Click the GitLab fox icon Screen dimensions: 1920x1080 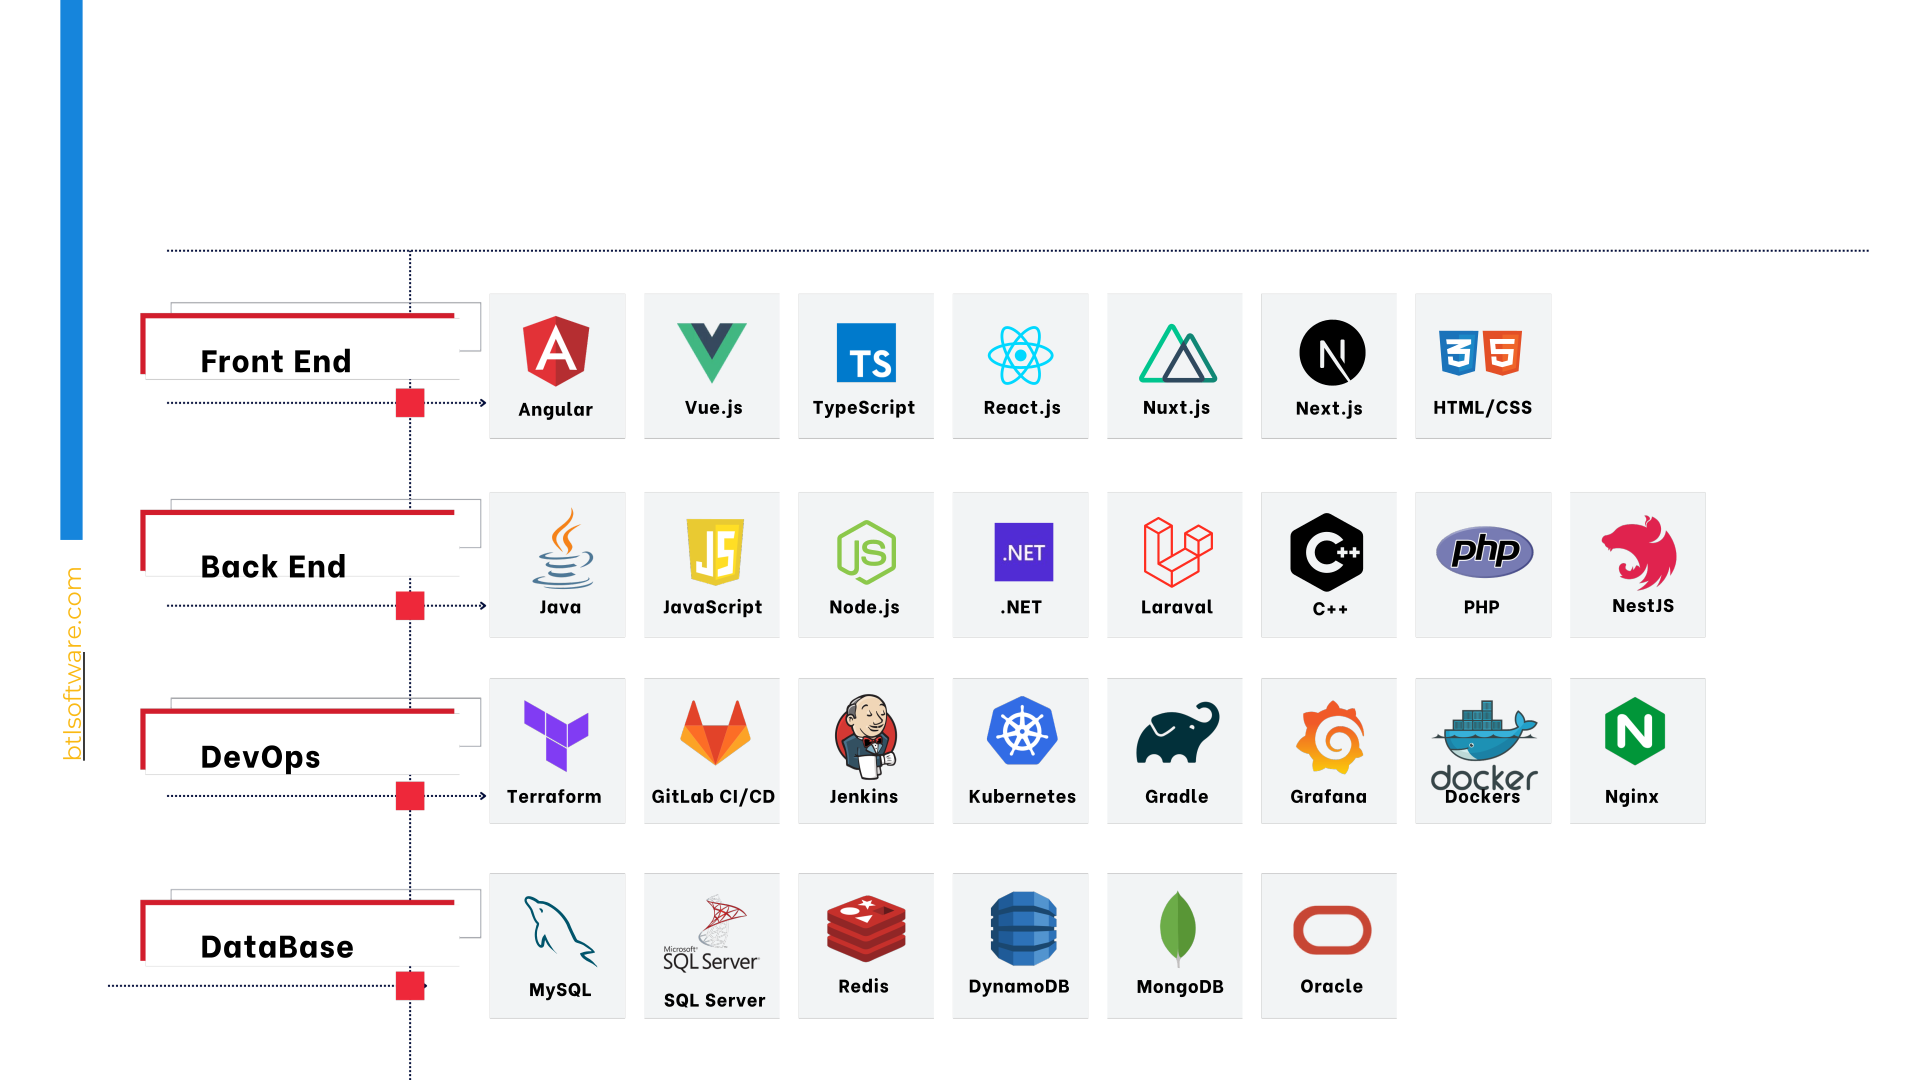(715, 733)
